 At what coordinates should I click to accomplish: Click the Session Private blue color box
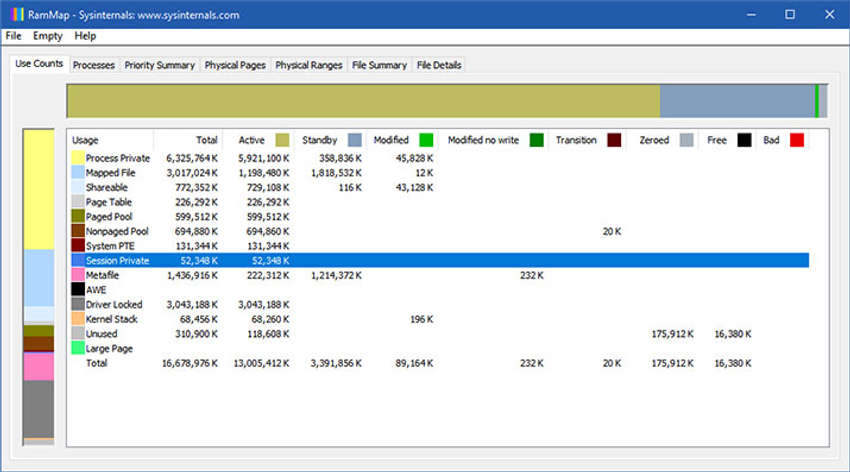(x=78, y=261)
